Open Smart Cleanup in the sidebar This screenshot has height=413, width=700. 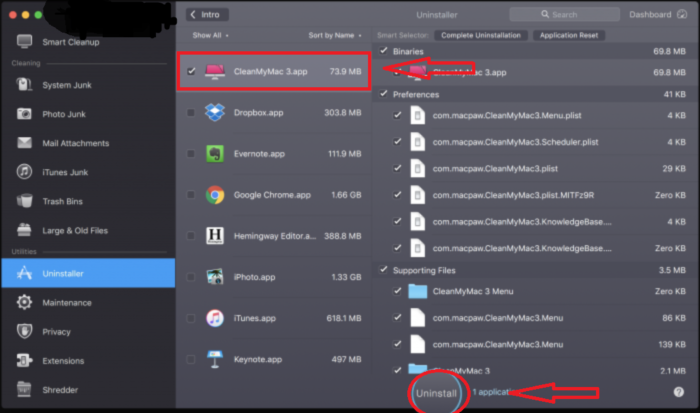[88, 42]
